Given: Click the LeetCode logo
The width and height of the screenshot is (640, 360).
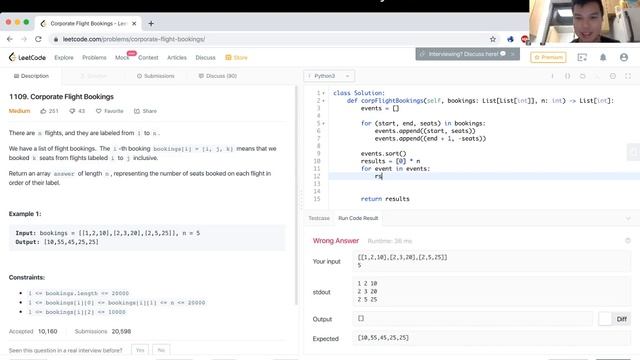Looking at the screenshot, I should click(x=27, y=58).
